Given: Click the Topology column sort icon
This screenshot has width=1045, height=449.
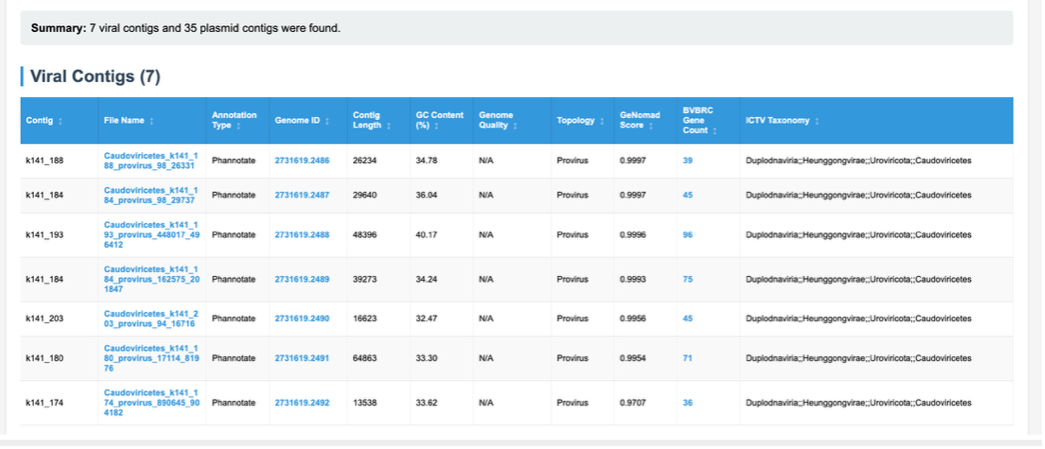Looking at the screenshot, I should pos(602,121).
